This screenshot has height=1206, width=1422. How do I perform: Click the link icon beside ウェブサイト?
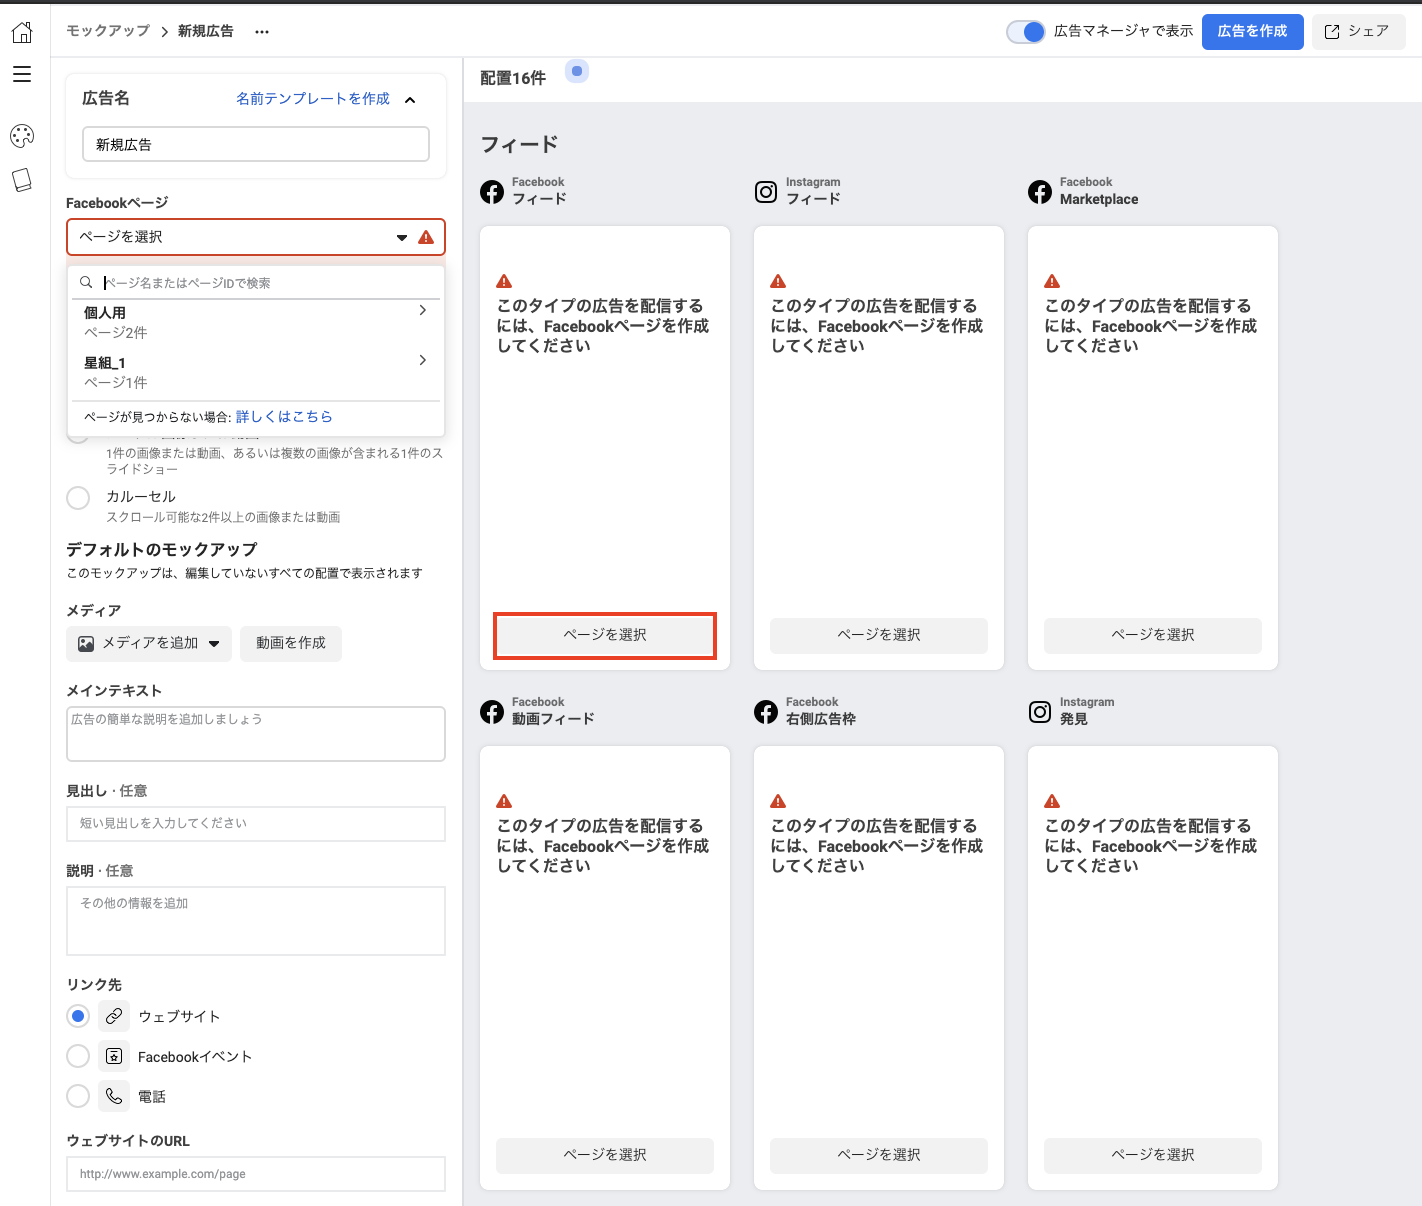(x=114, y=1016)
